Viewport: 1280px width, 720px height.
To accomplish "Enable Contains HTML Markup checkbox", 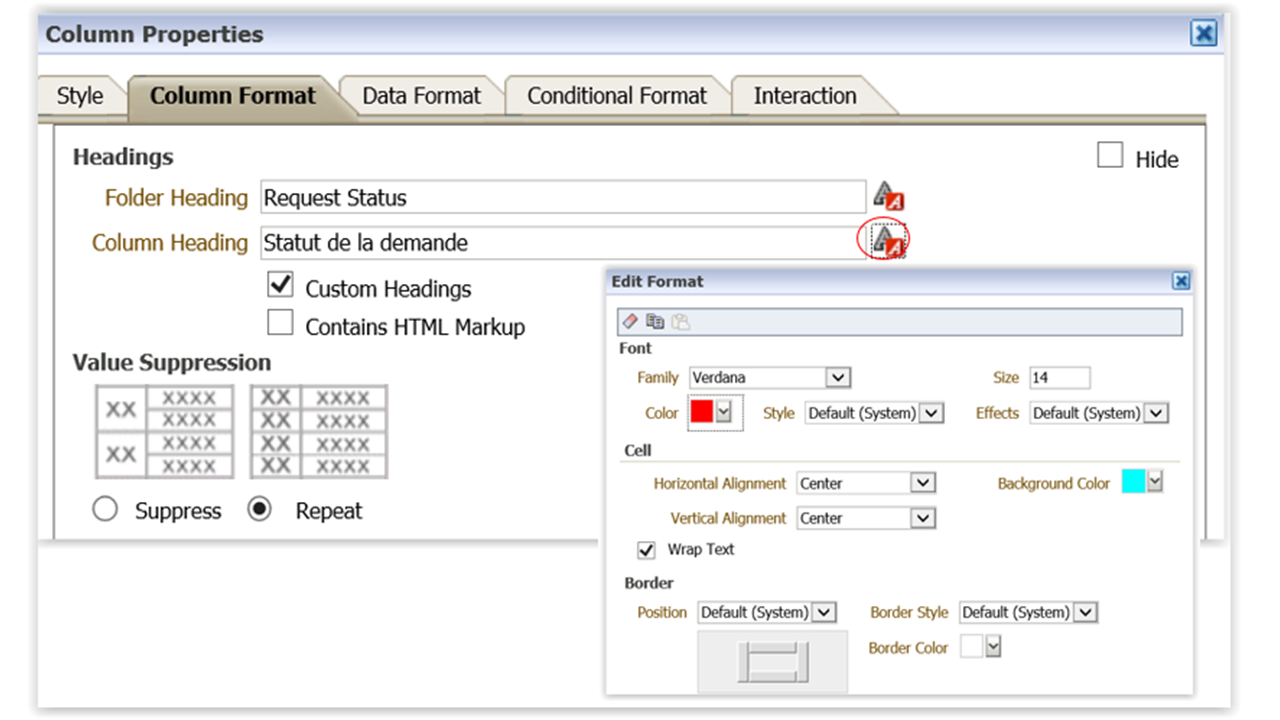I will point(280,323).
